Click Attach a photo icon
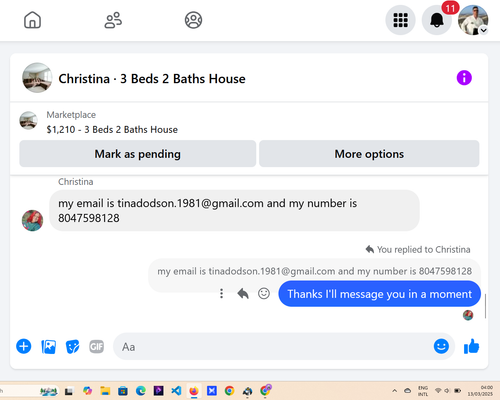Image resolution: width=500 pixels, height=400 pixels. pos(48,347)
